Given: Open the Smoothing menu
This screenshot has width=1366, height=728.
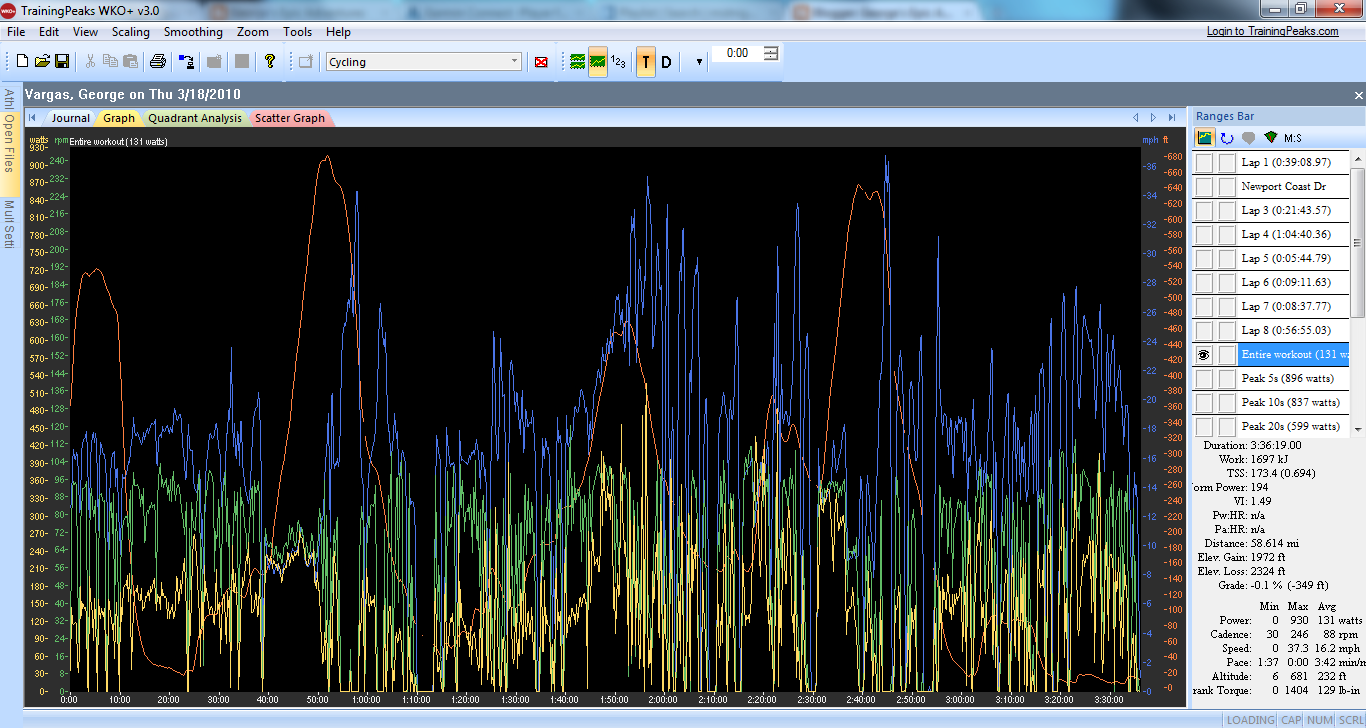Looking at the screenshot, I should (x=193, y=32).
